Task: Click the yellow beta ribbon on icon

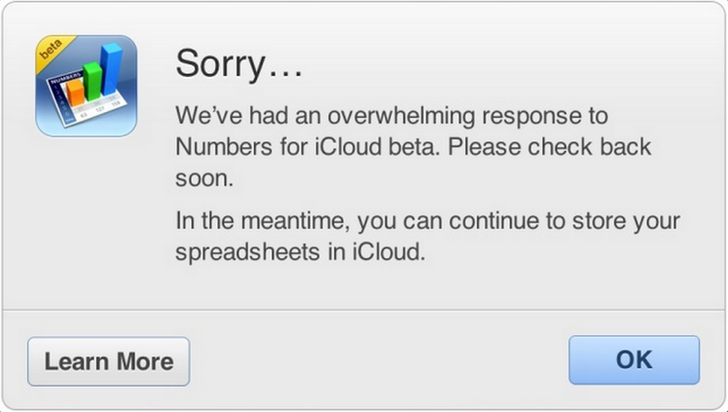Action: (x=52, y=52)
